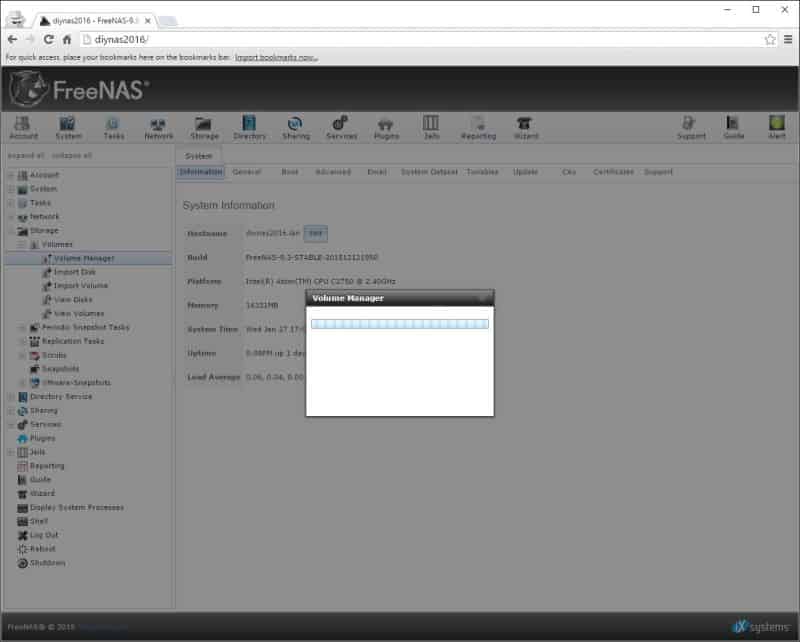Image resolution: width=800 pixels, height=642 pixels.
Task: Switch to the Advanced tab
Action: pos(333,172)
